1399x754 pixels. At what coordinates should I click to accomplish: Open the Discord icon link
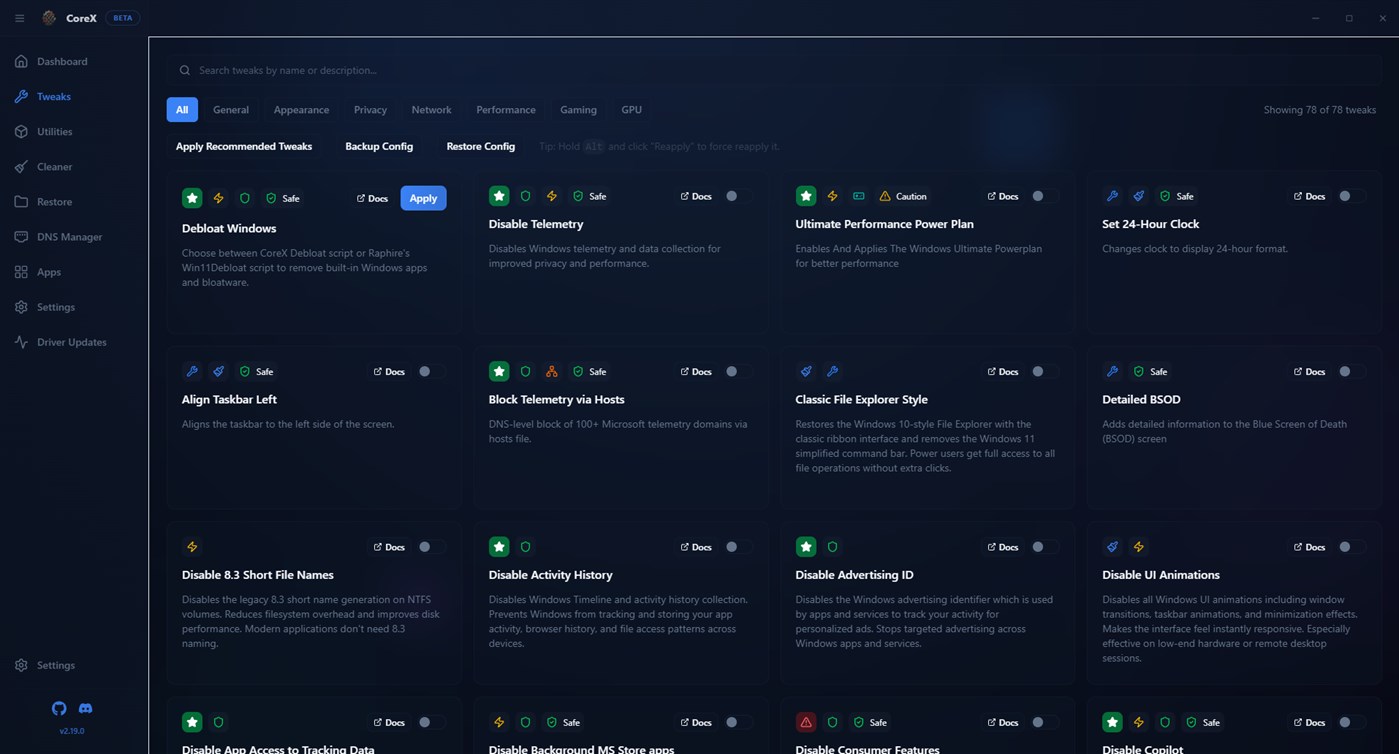click(86, 708)
